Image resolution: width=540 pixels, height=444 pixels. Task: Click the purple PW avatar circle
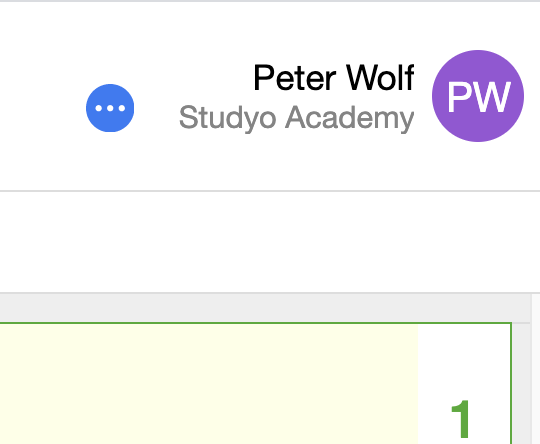pyautogui.click(x=478, y=96)
